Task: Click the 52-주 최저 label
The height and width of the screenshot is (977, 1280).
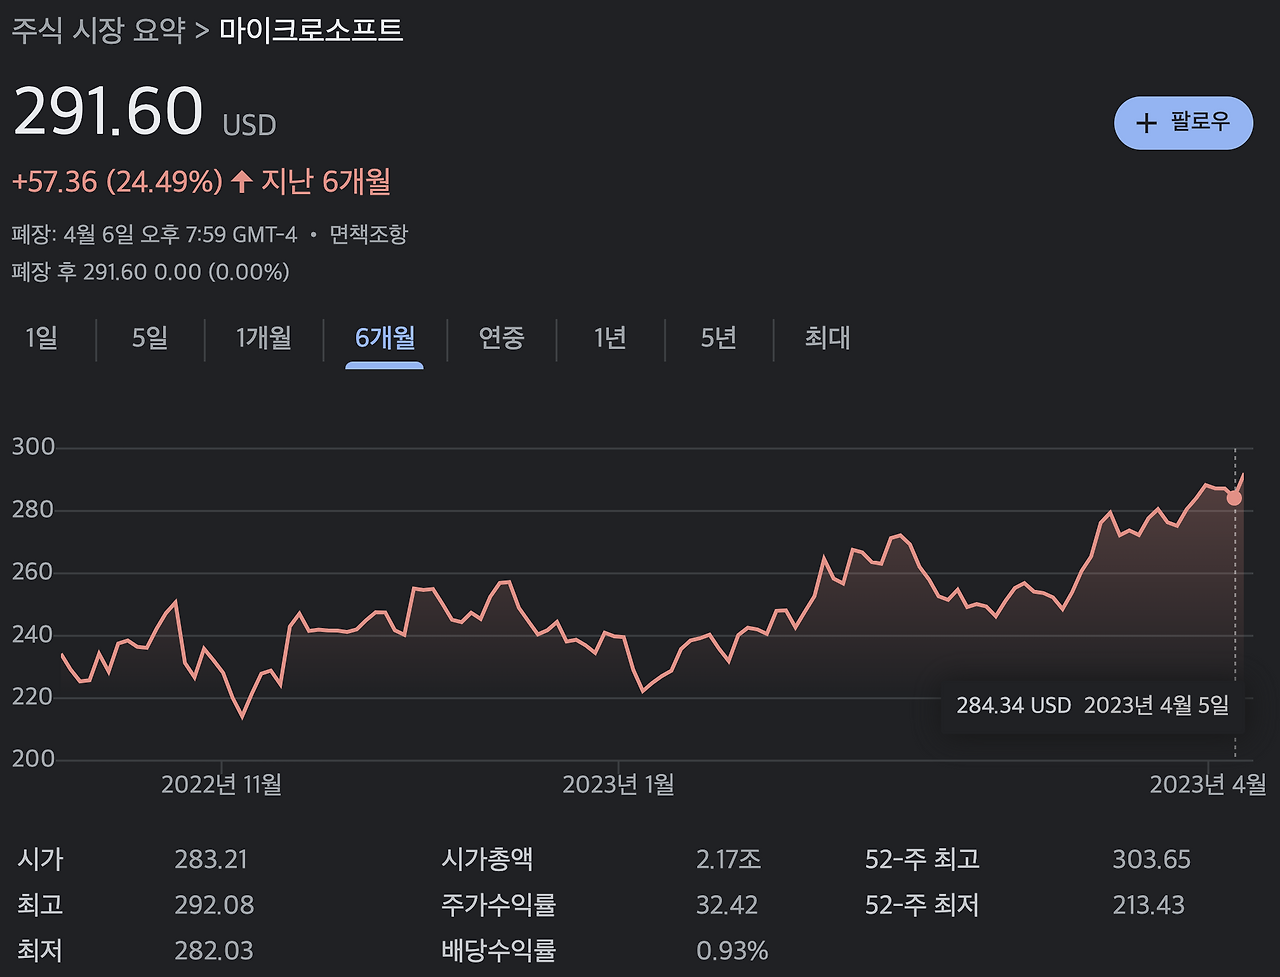Action: (922, 905)
